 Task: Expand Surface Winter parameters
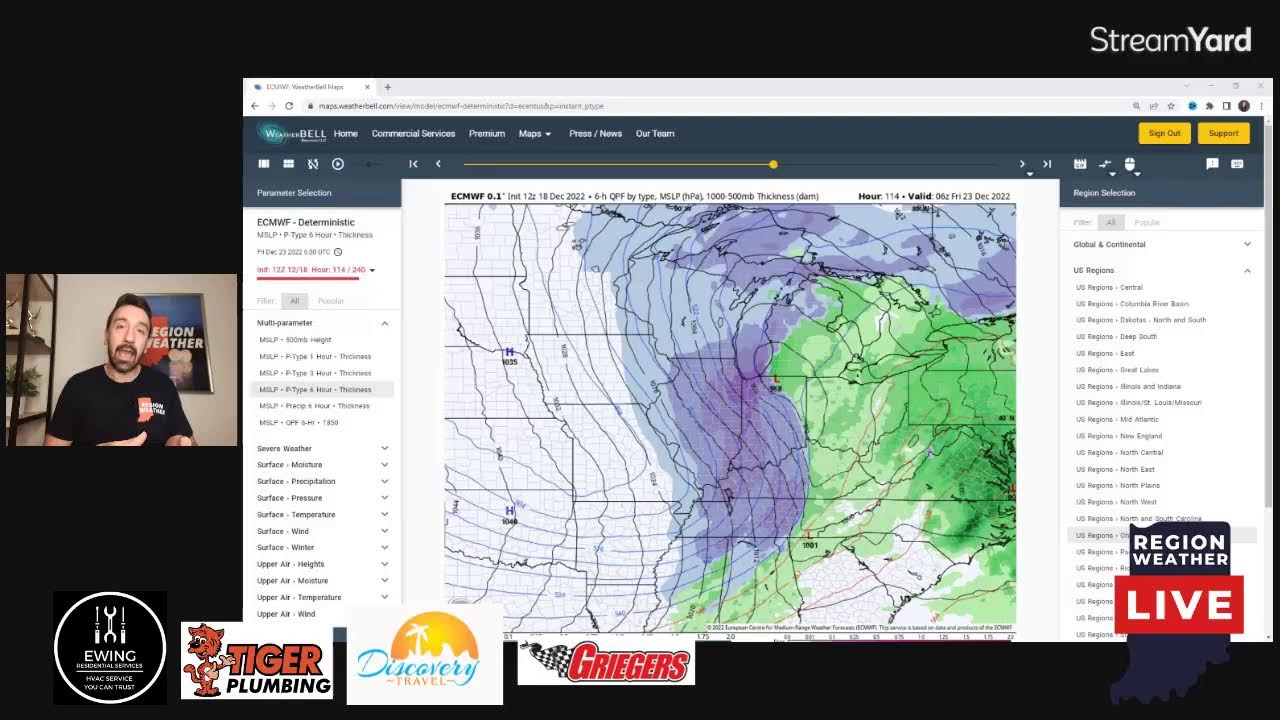pos(385,547)
